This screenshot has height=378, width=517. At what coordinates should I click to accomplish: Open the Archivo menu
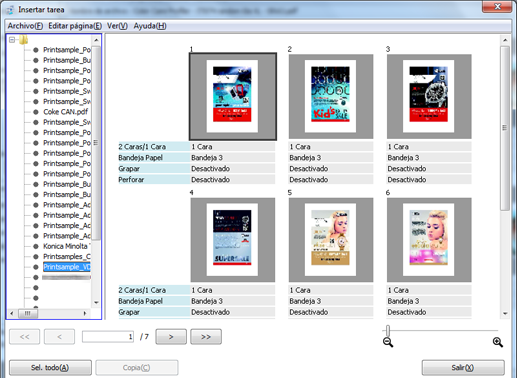click(25, 26)
